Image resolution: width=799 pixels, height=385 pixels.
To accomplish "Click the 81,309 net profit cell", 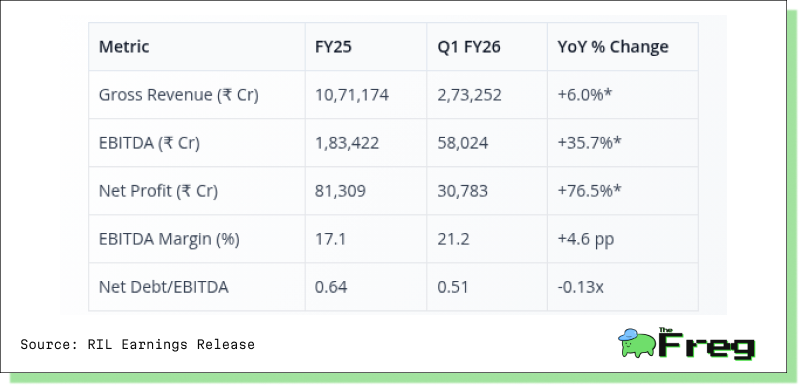I will click(340, 191).
